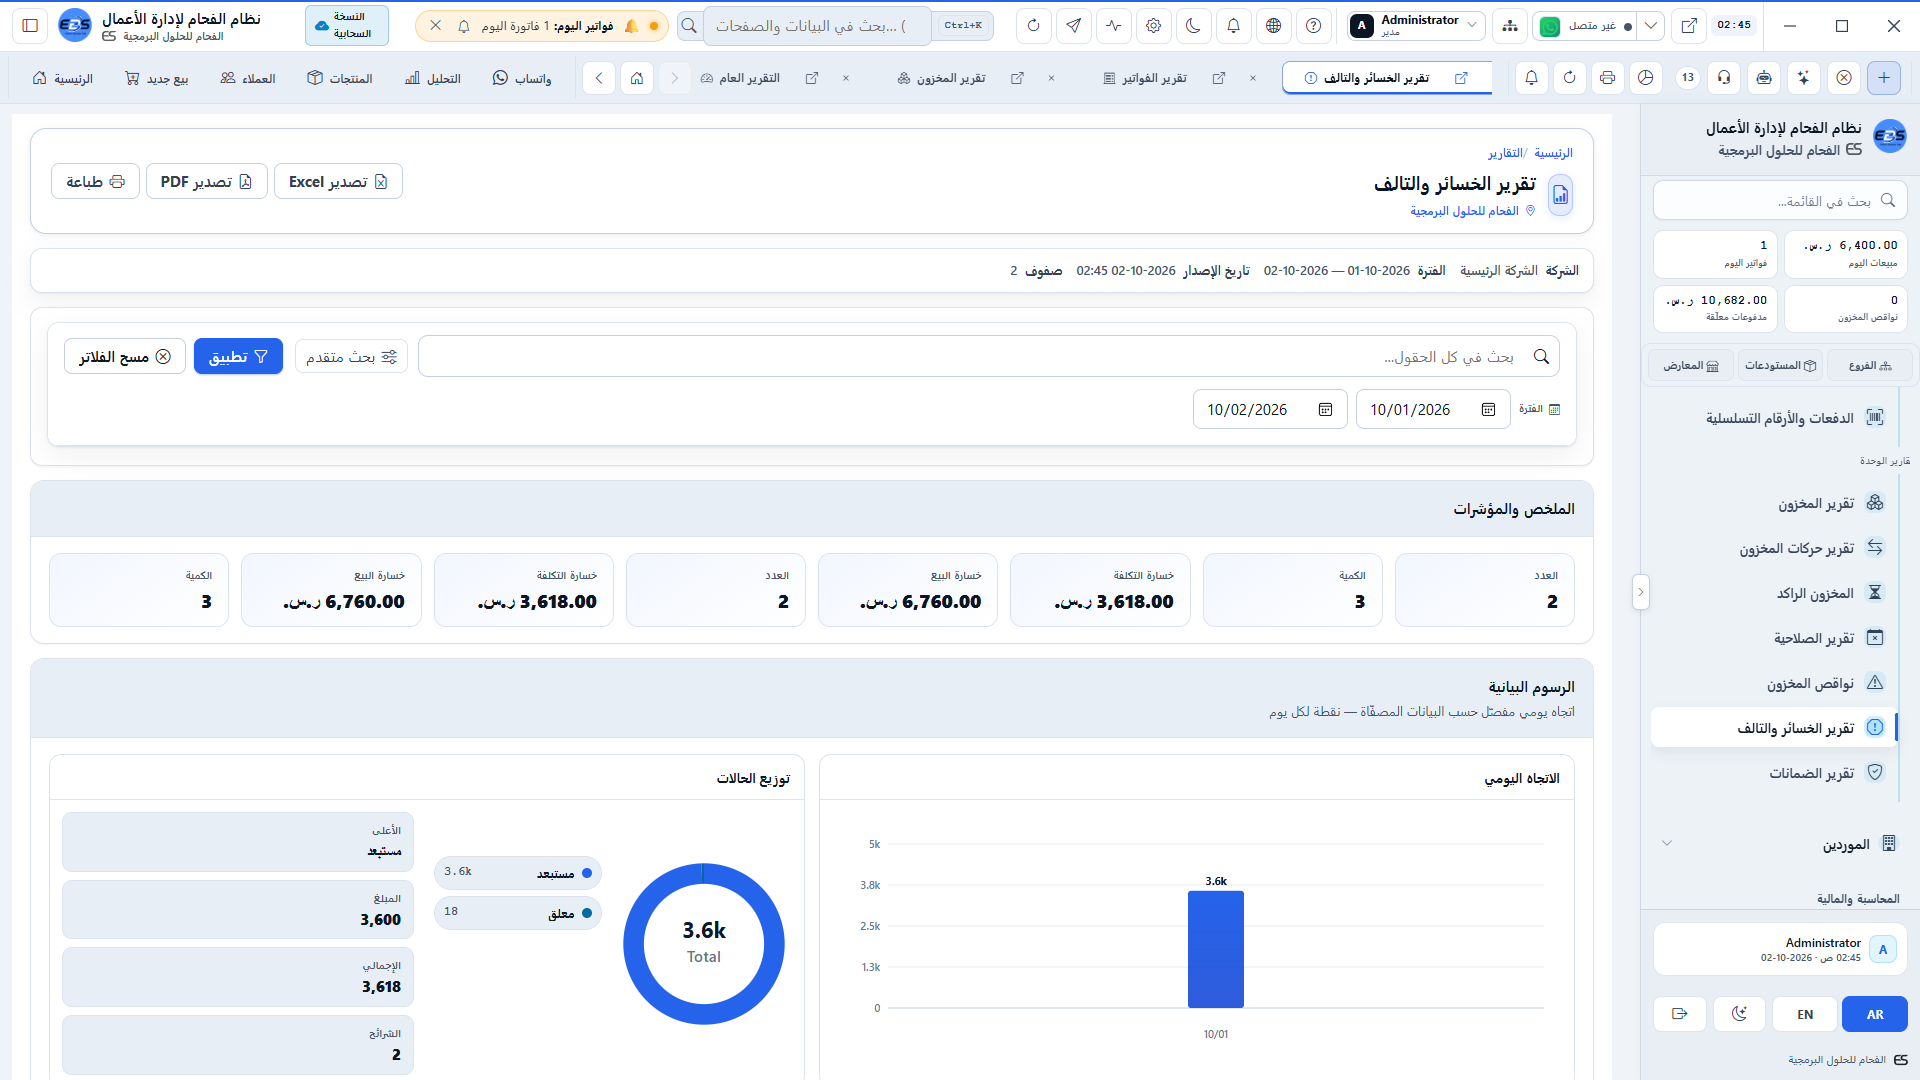
Task: Switch to تقرير المخزون tab
Action: click(941, 78)
